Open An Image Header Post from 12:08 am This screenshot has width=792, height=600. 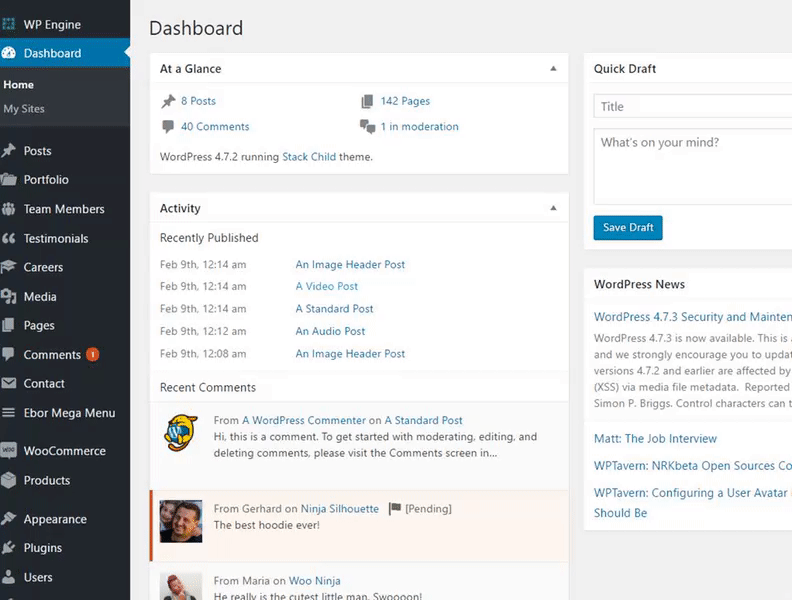point(350,354)
